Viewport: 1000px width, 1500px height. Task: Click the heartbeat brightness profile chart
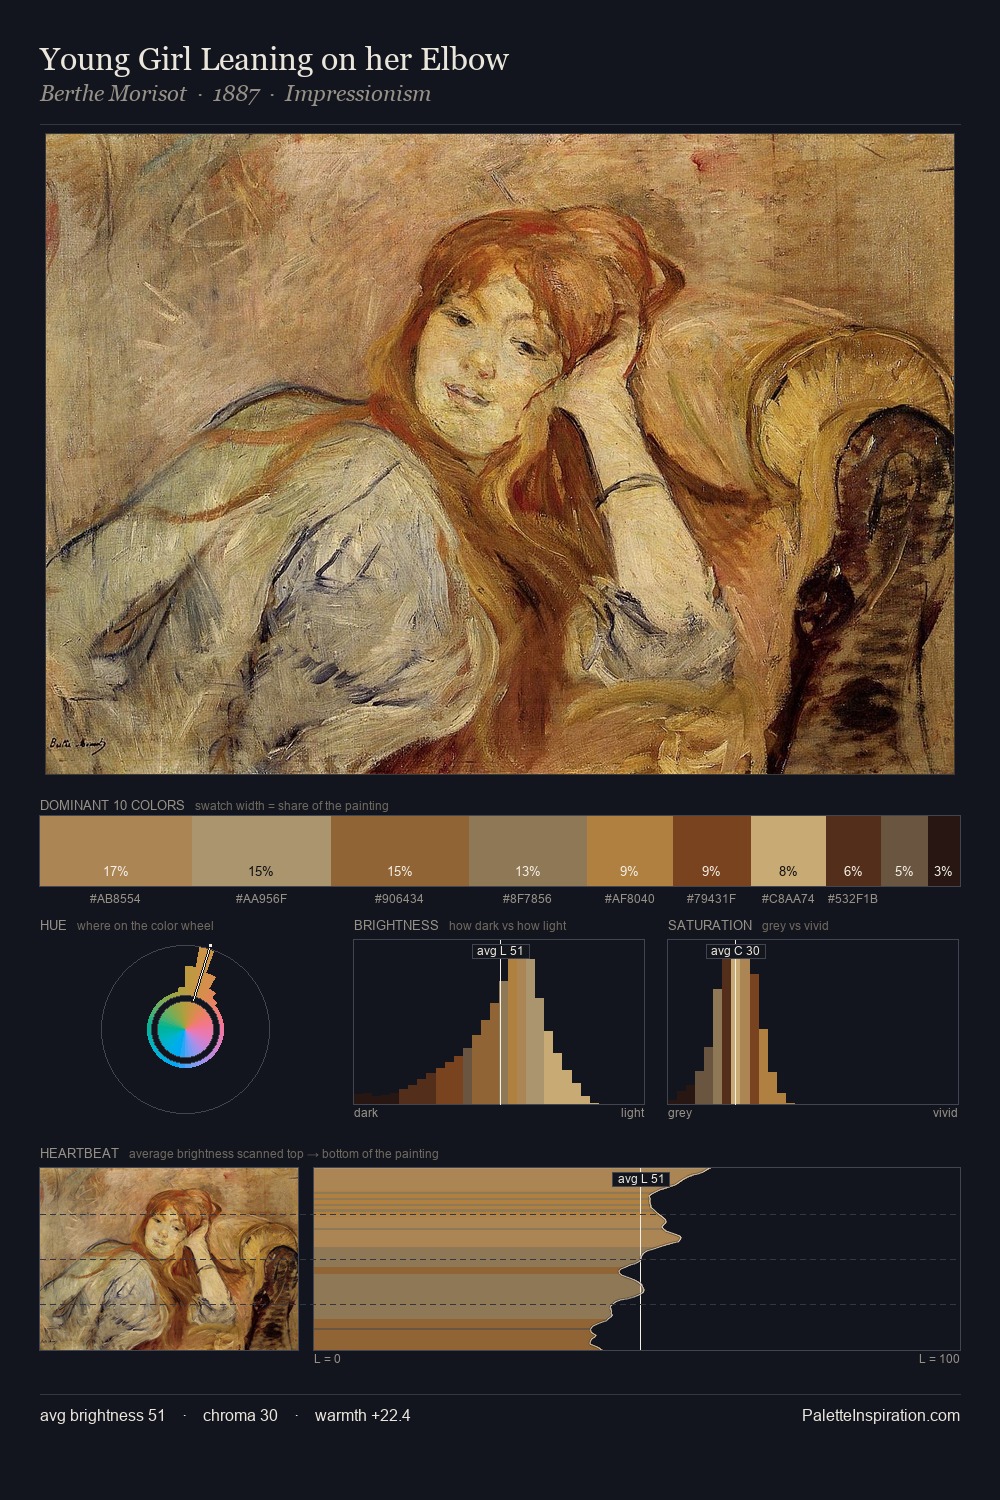click(637, 1259)
